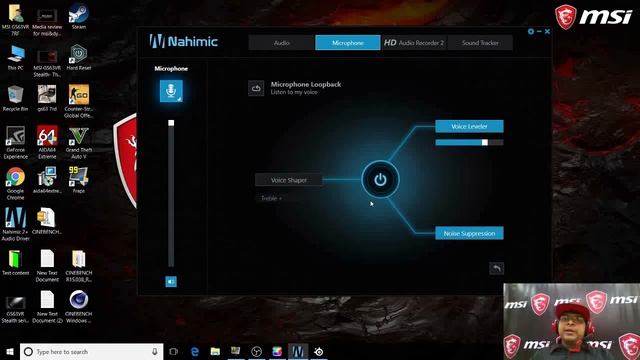The width and height of the screenshot is (640, 360).
Task: Select the New Text Document file
Action: [47, 265]
